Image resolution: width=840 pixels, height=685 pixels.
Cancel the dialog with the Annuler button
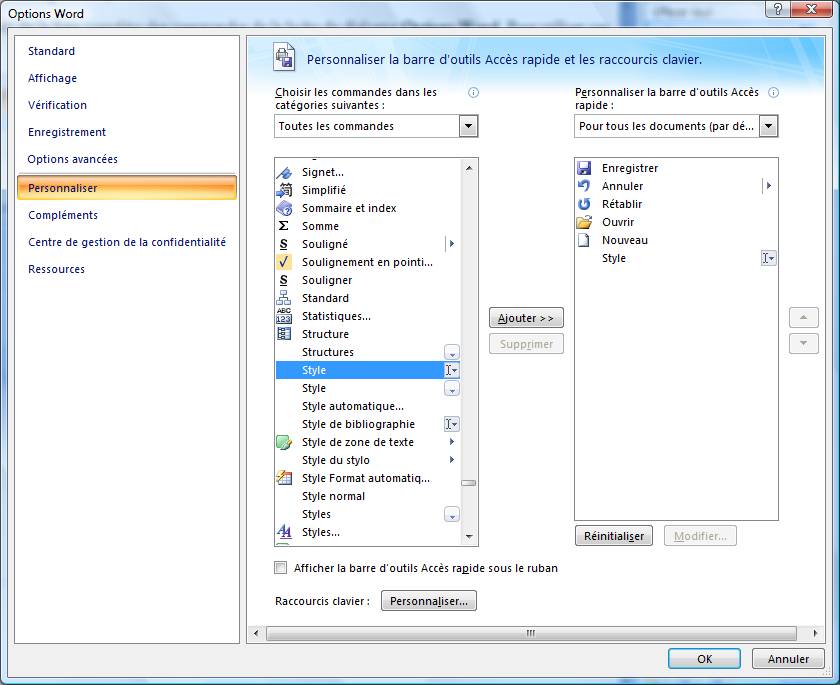pyautogui.click(x=788, y=659)
